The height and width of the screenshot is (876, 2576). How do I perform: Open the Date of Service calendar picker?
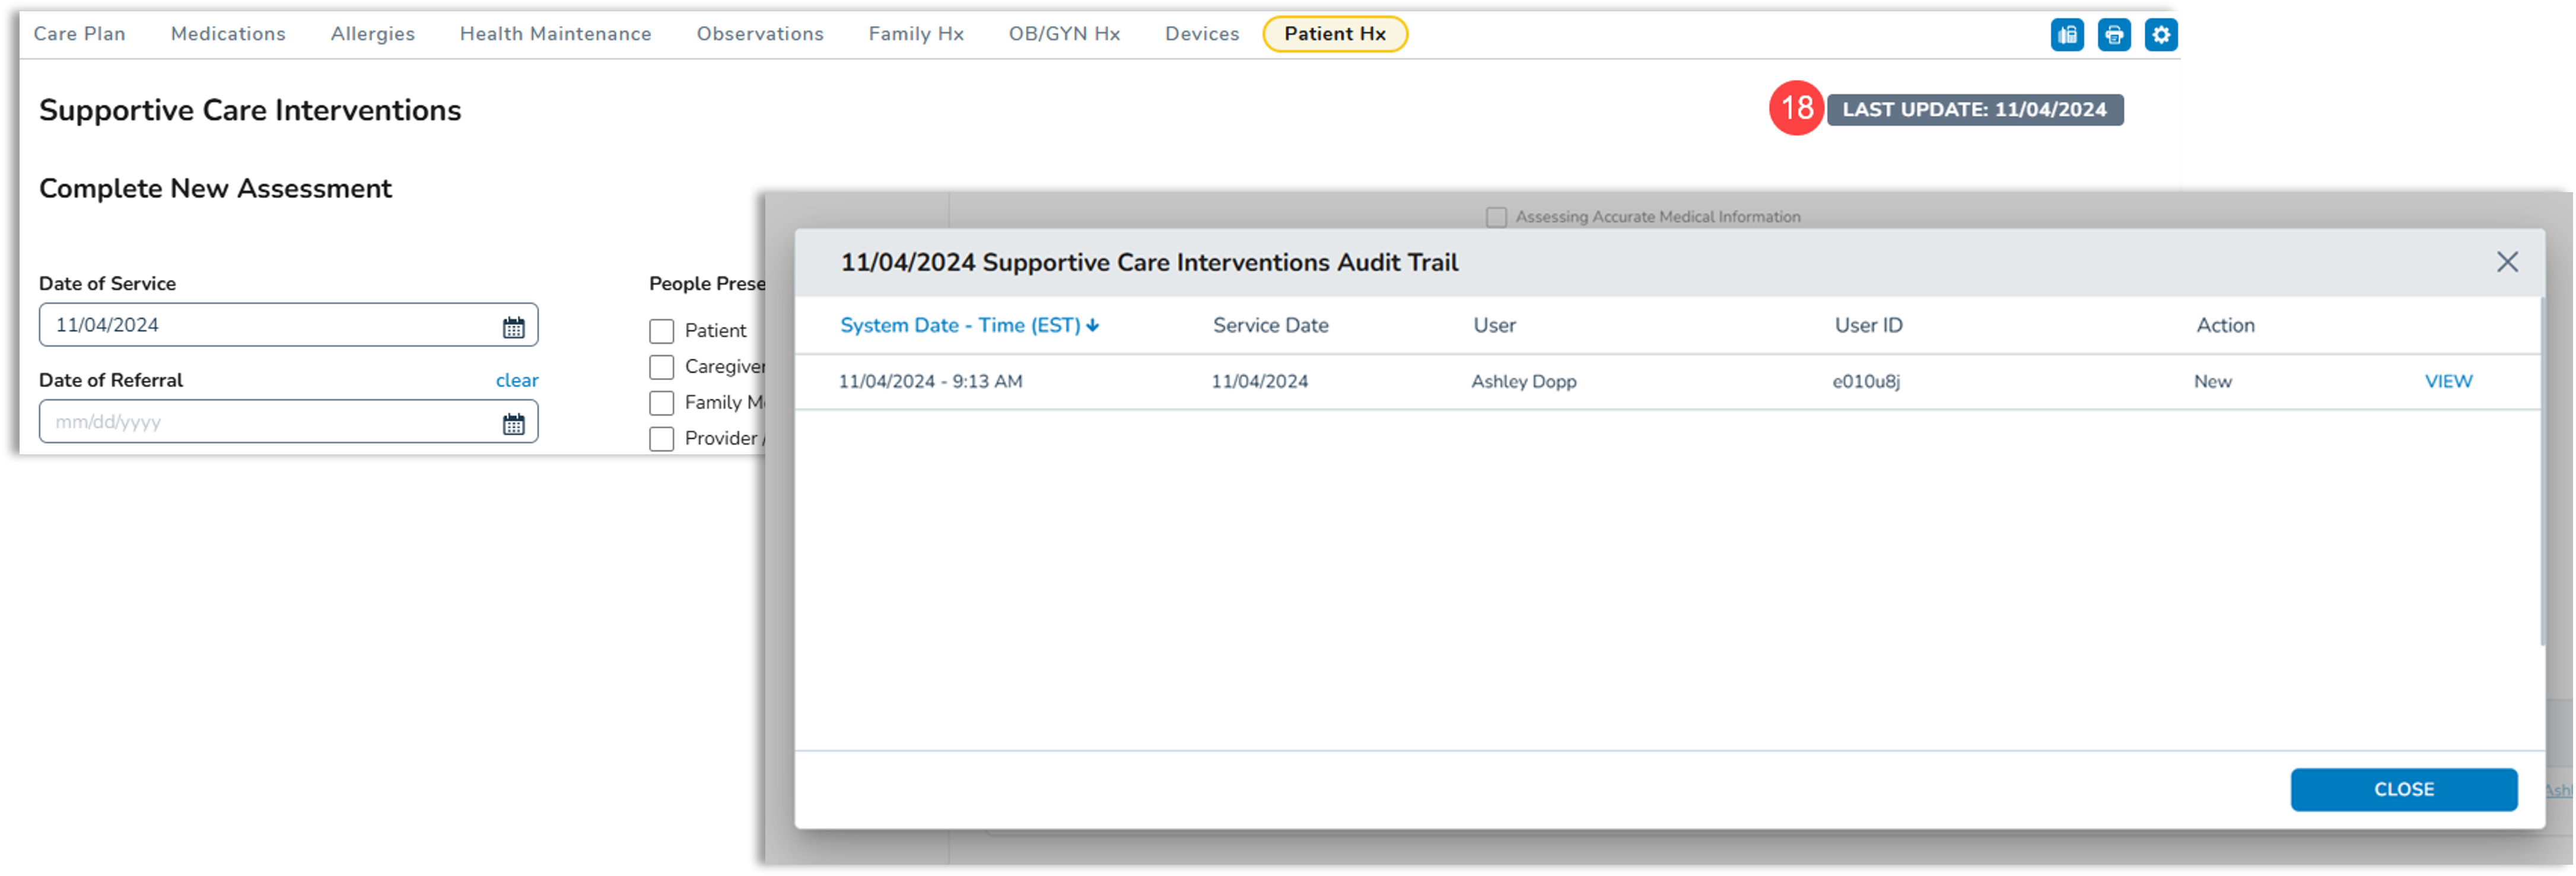[513, 327]
